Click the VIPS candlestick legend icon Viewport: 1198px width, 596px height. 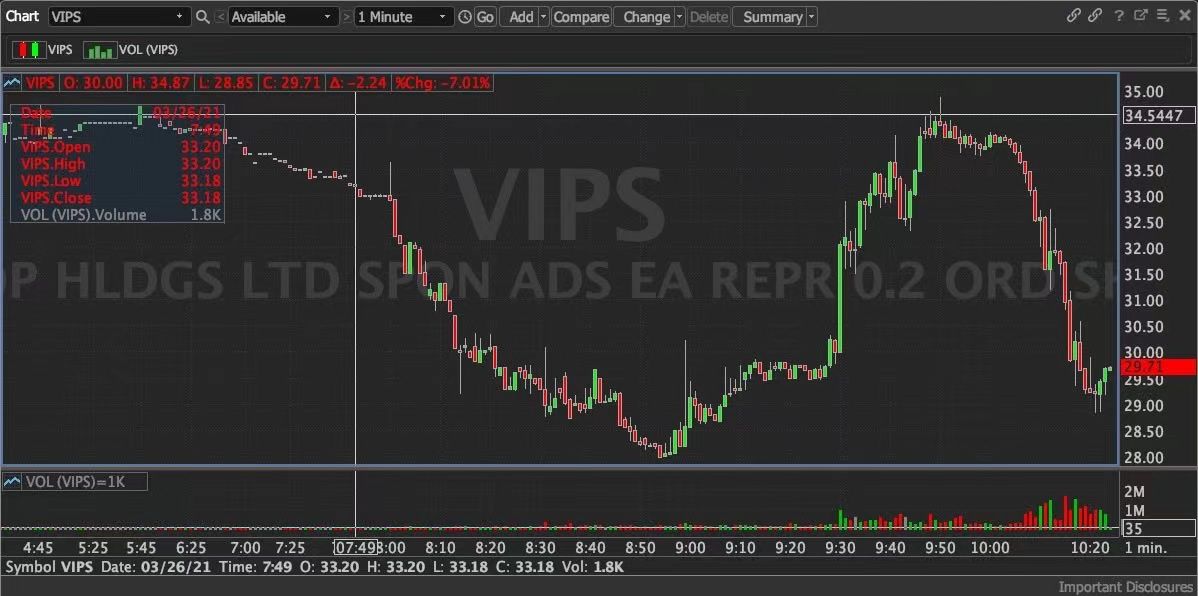[x=29, y=50]
